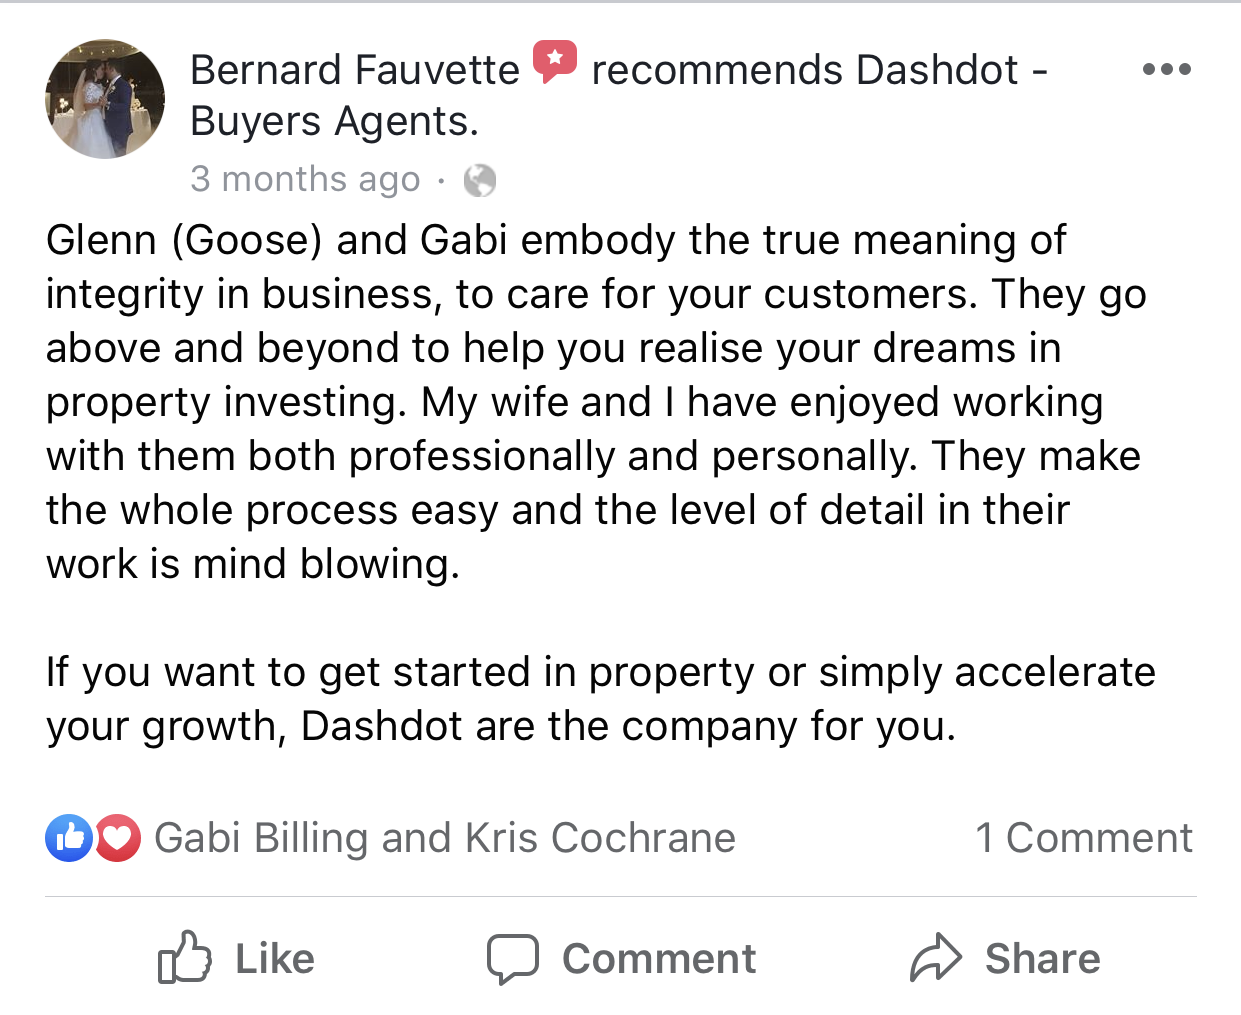Click the globe public audience icon
The image size is (1241, 1015).
(x=480, y=180)
